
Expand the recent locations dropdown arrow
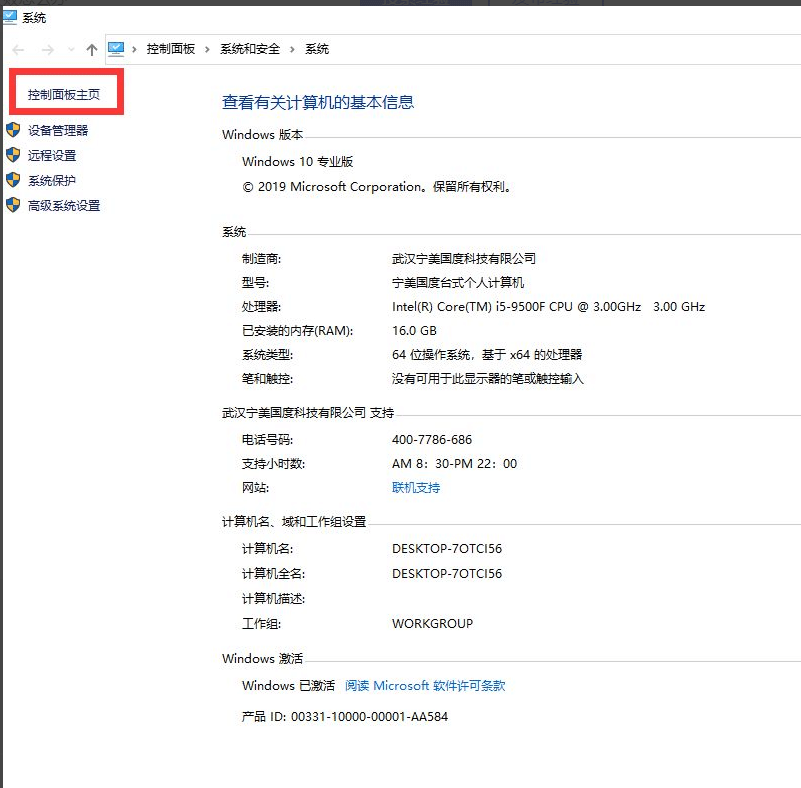69,48
